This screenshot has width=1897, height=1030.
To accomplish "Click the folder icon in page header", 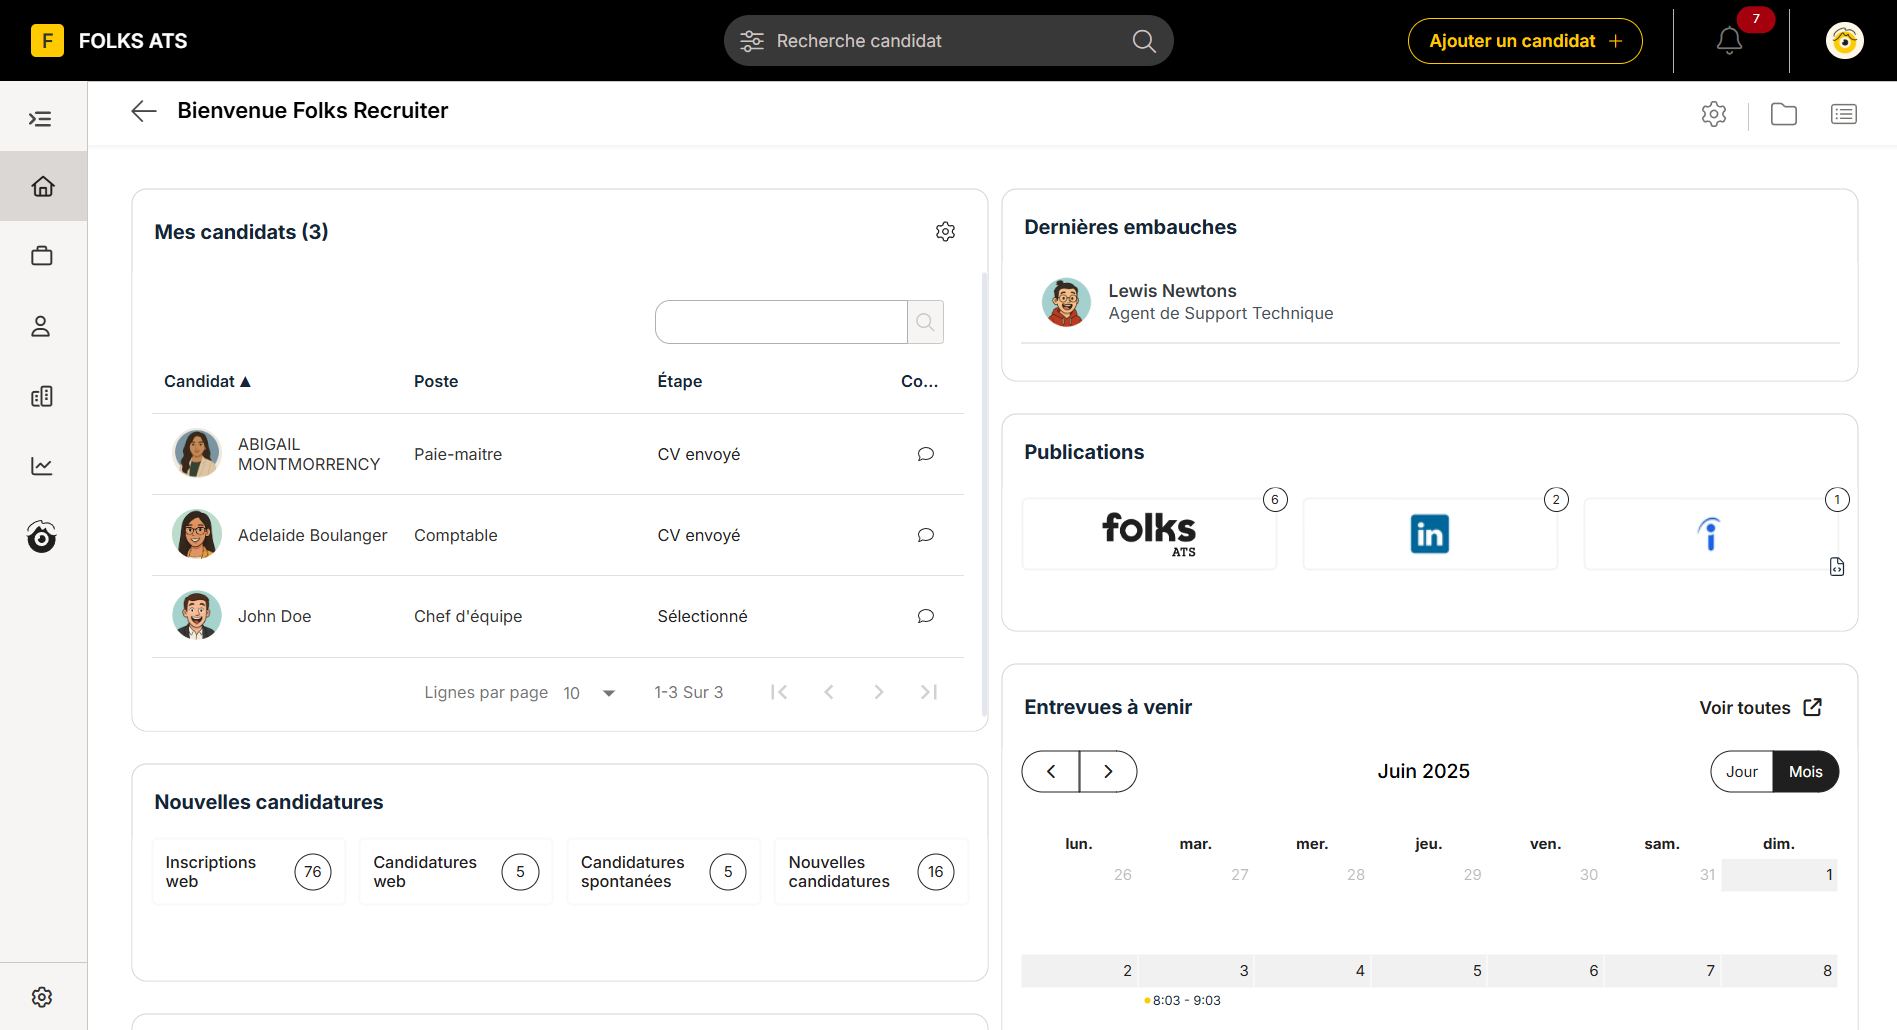I will pos(1783,114).
